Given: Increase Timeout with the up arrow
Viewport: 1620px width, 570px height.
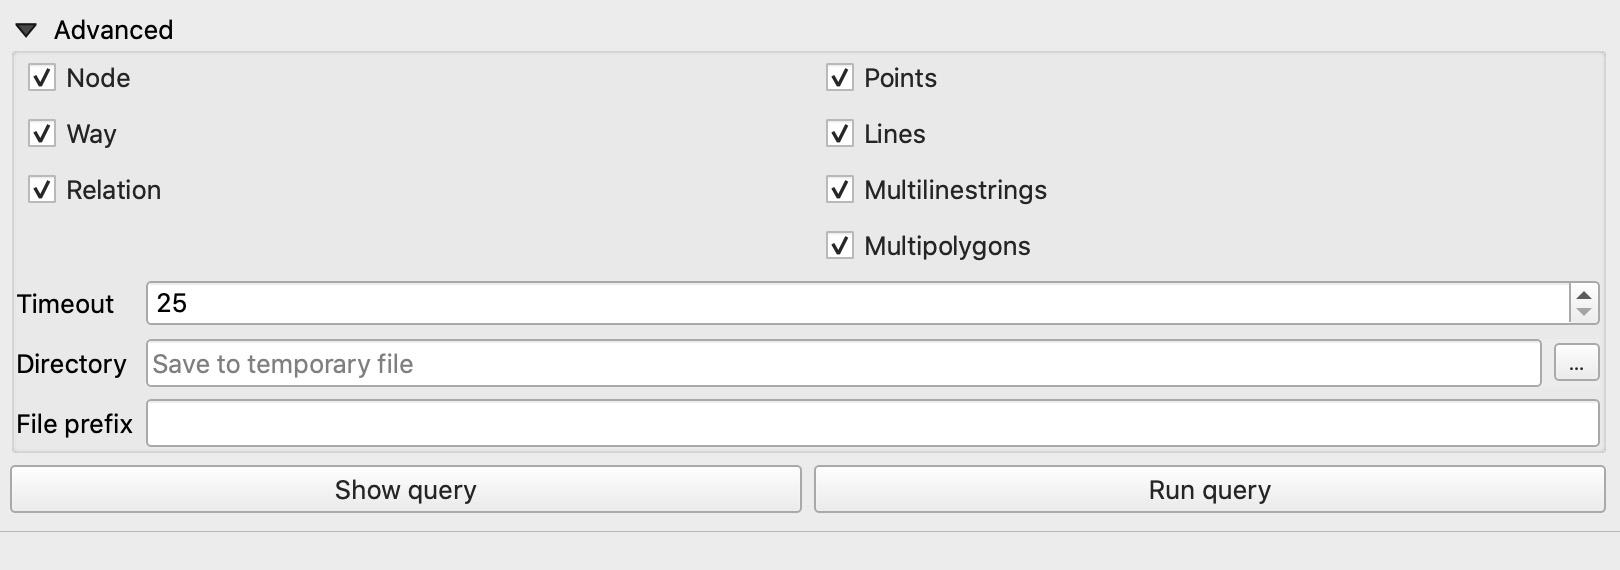Looking at the screenshot, I should pyautogui.click(x=1584, y=295).
